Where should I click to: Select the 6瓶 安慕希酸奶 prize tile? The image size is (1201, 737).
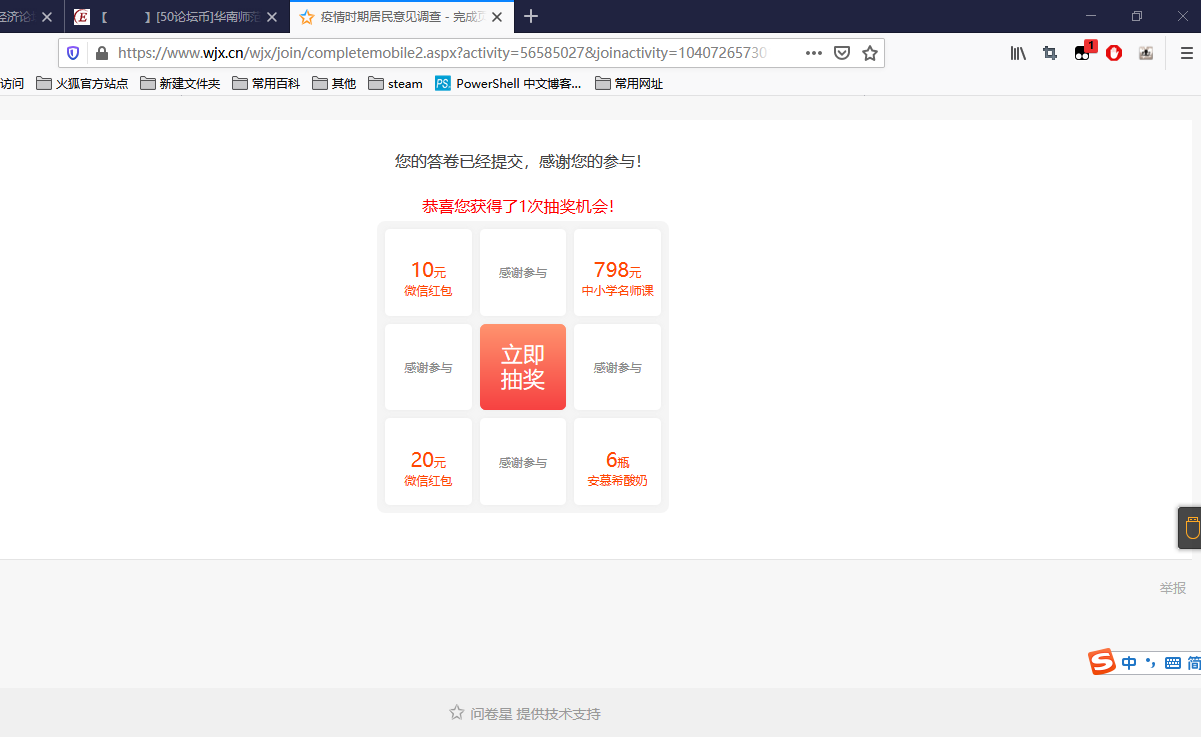pos(617,462)
